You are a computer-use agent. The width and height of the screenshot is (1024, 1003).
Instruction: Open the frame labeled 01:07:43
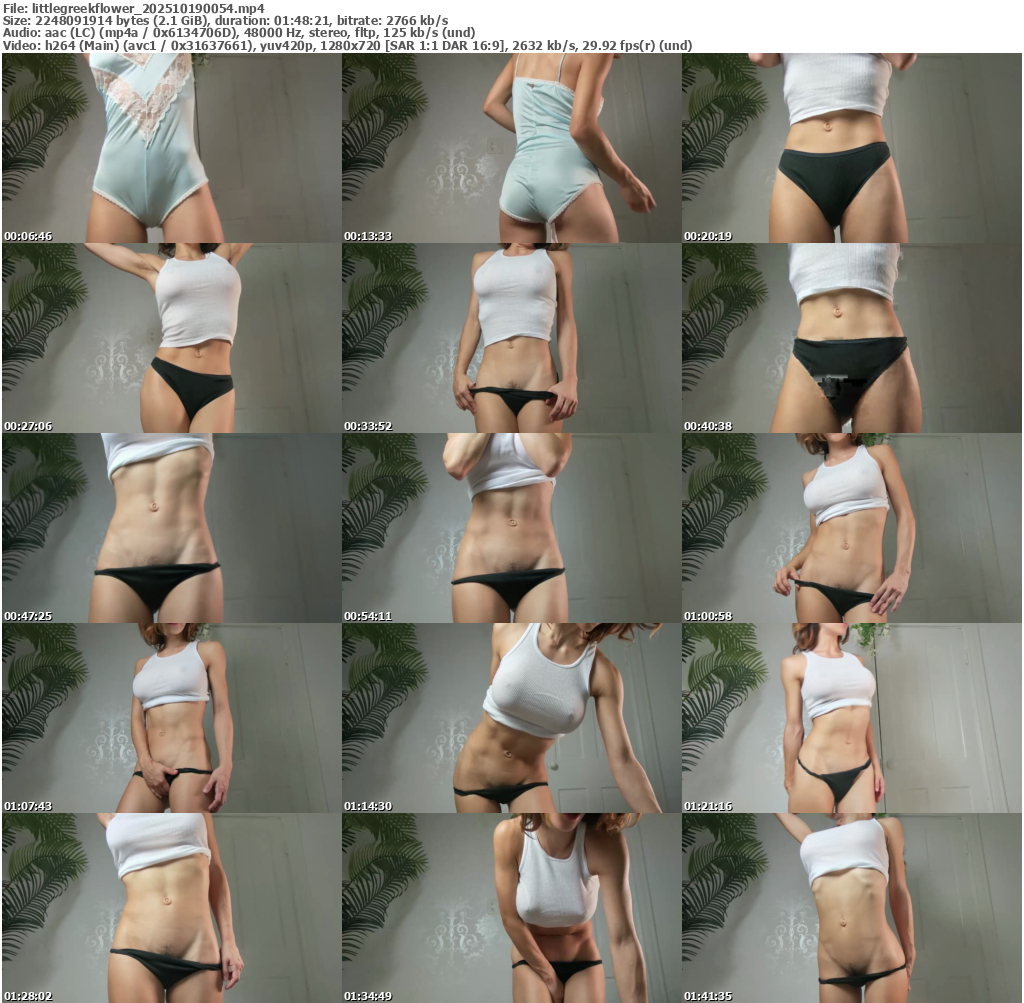pyautogui.click(x=171, y=718)
